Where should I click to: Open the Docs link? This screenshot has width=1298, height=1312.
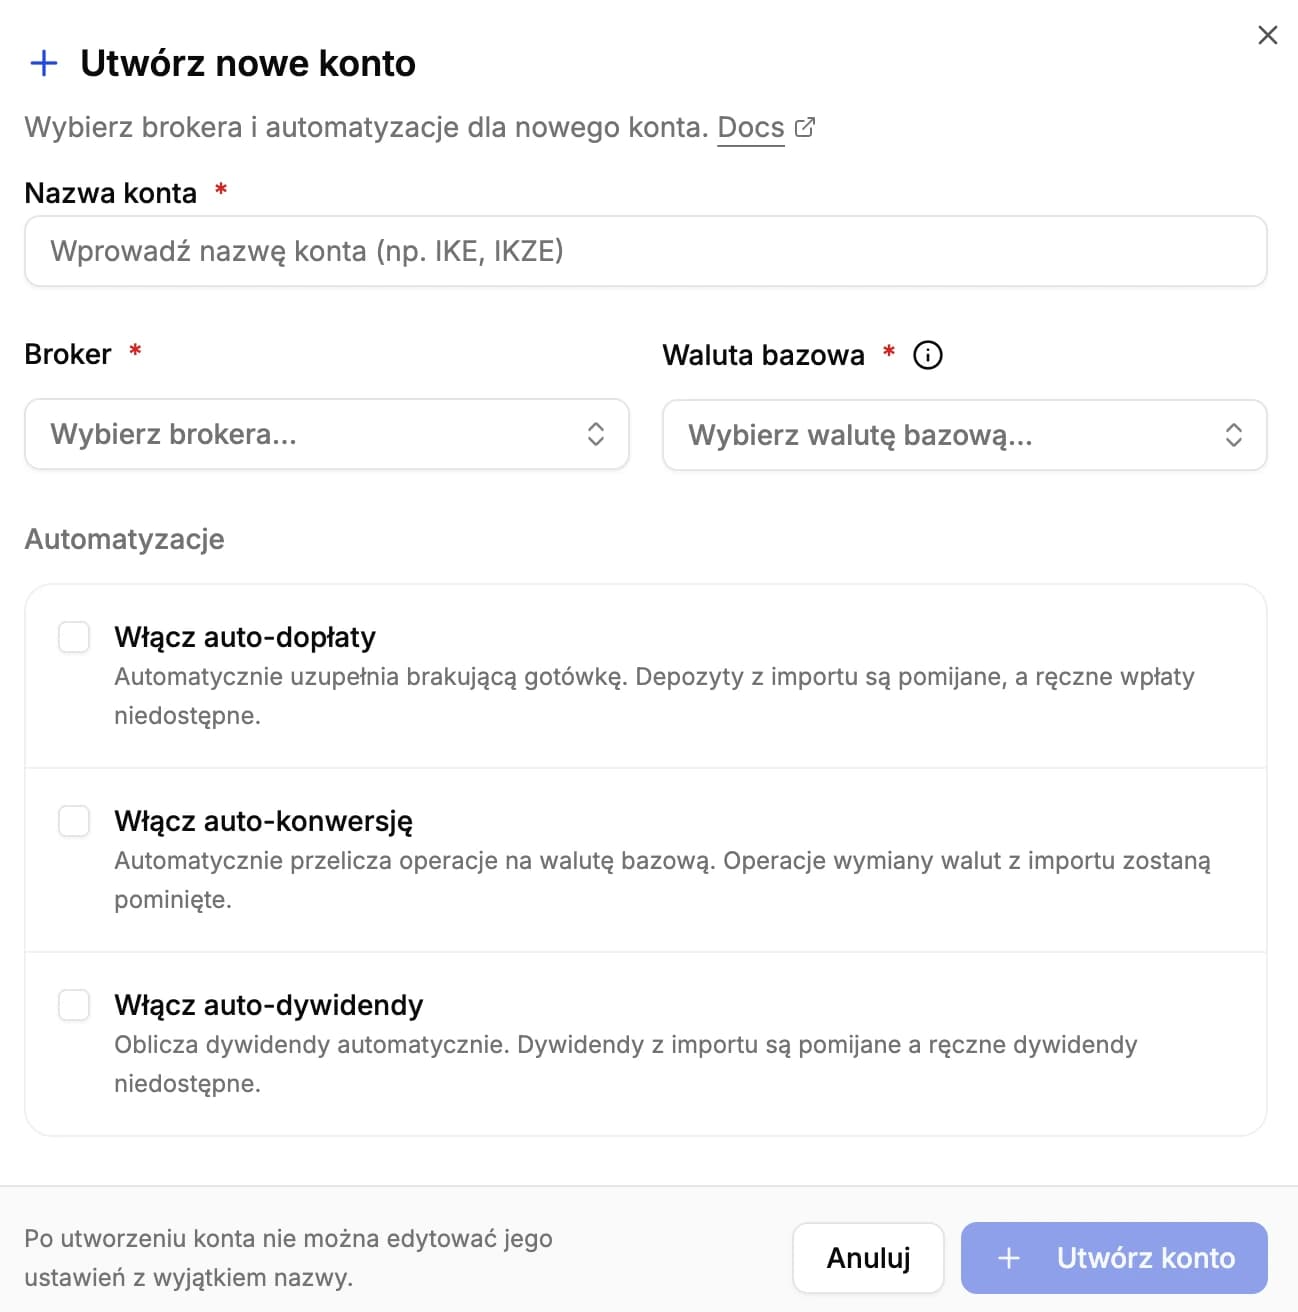pyautogui.click(x=751, y=128)
